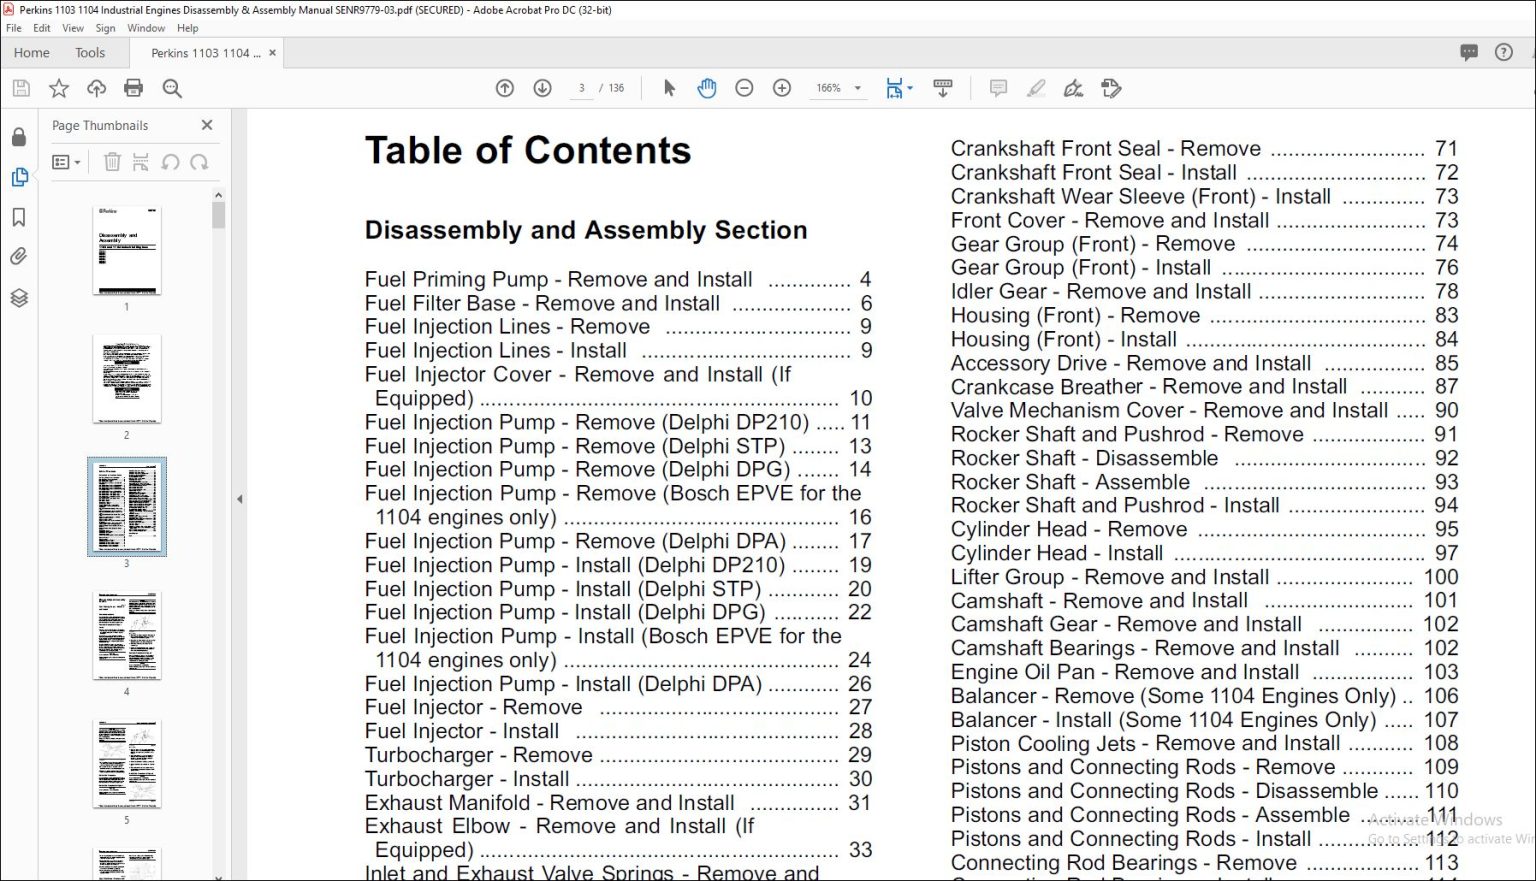1536x881 pixels.
Task: Select the highlight text pen tool
Action: click(1036, 88)
